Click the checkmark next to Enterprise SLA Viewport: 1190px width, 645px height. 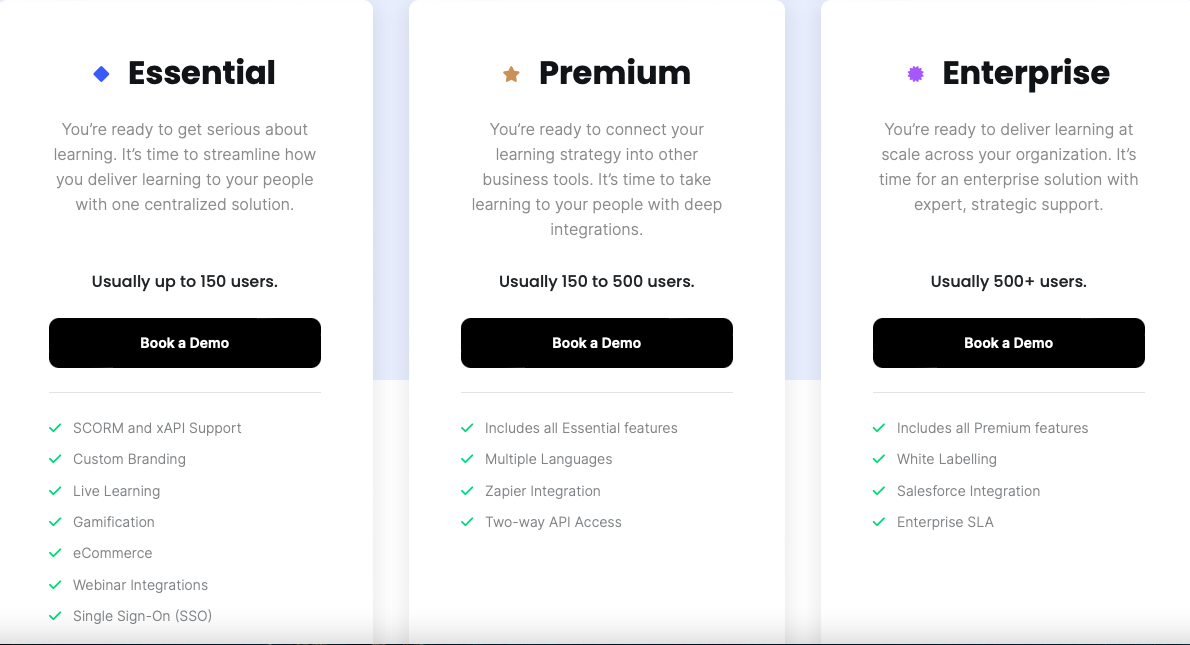(x=879, y=522)
